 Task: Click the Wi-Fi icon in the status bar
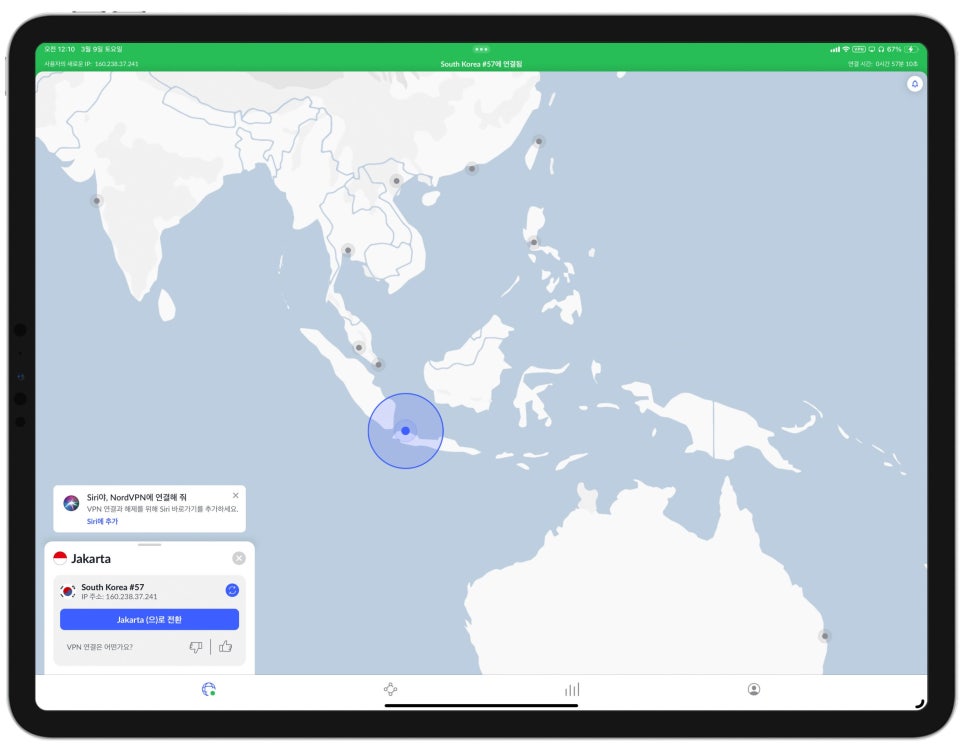click(x=846, y=49)
